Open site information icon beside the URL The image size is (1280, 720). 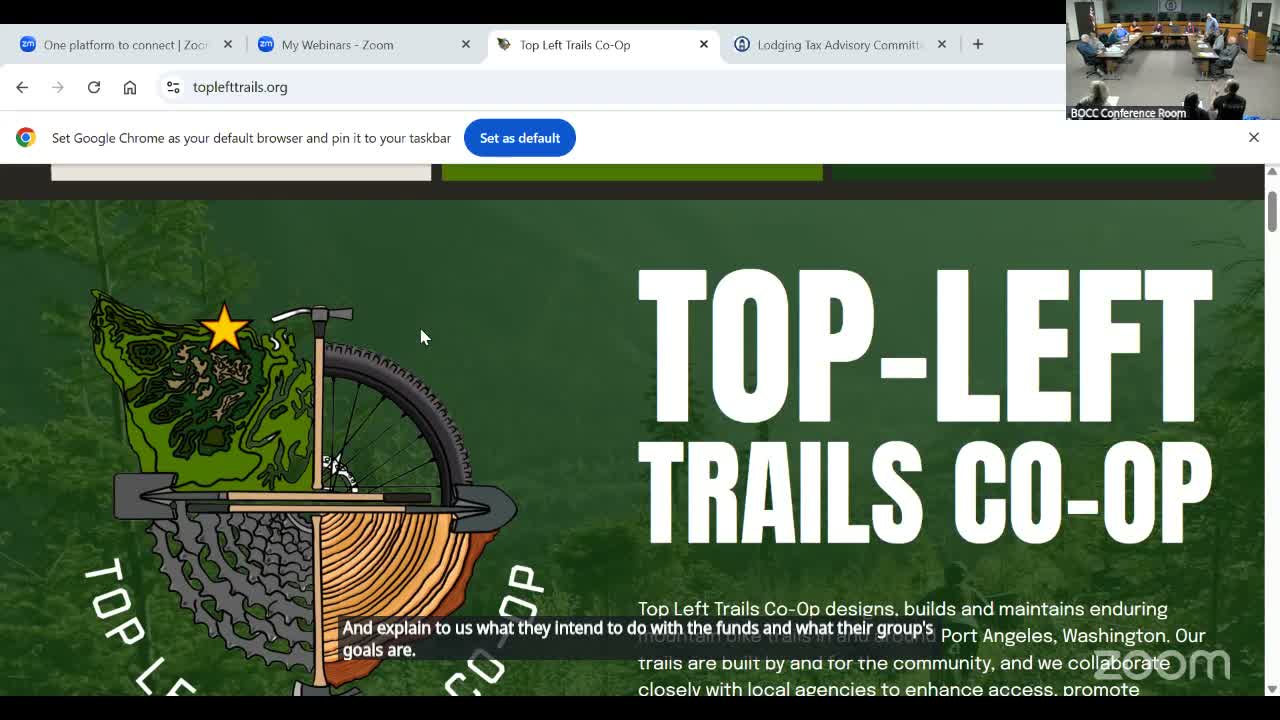point(173,87)
